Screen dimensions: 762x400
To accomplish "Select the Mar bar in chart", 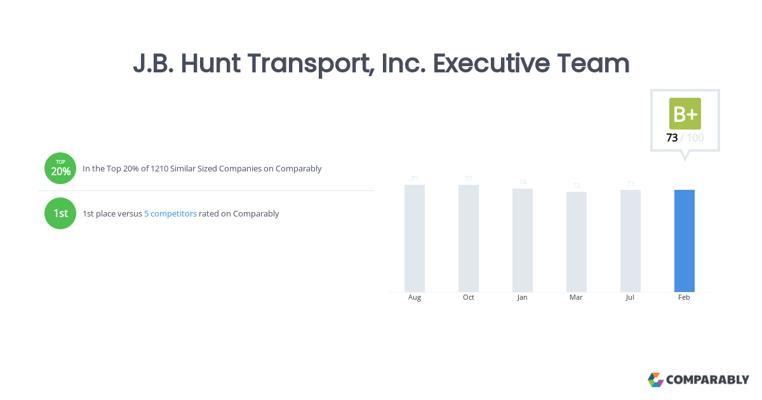I will [x=576, y=241].
